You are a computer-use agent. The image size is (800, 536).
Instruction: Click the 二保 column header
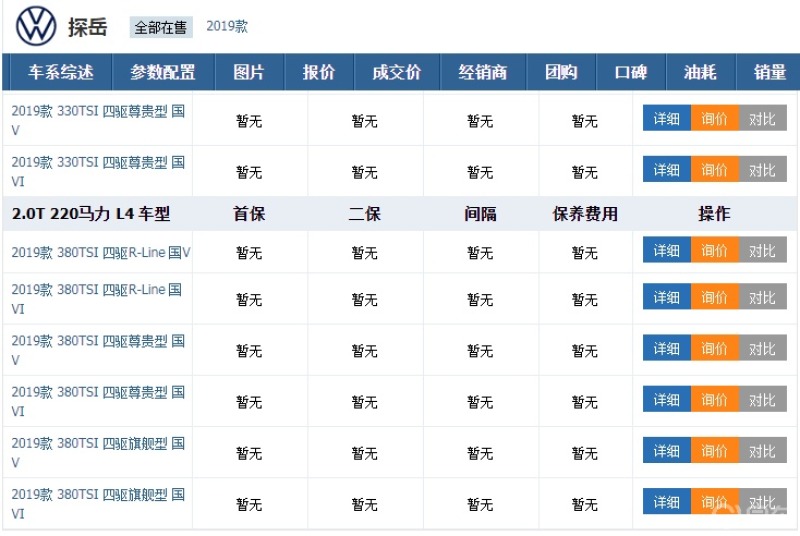click(x=364, y=213)
